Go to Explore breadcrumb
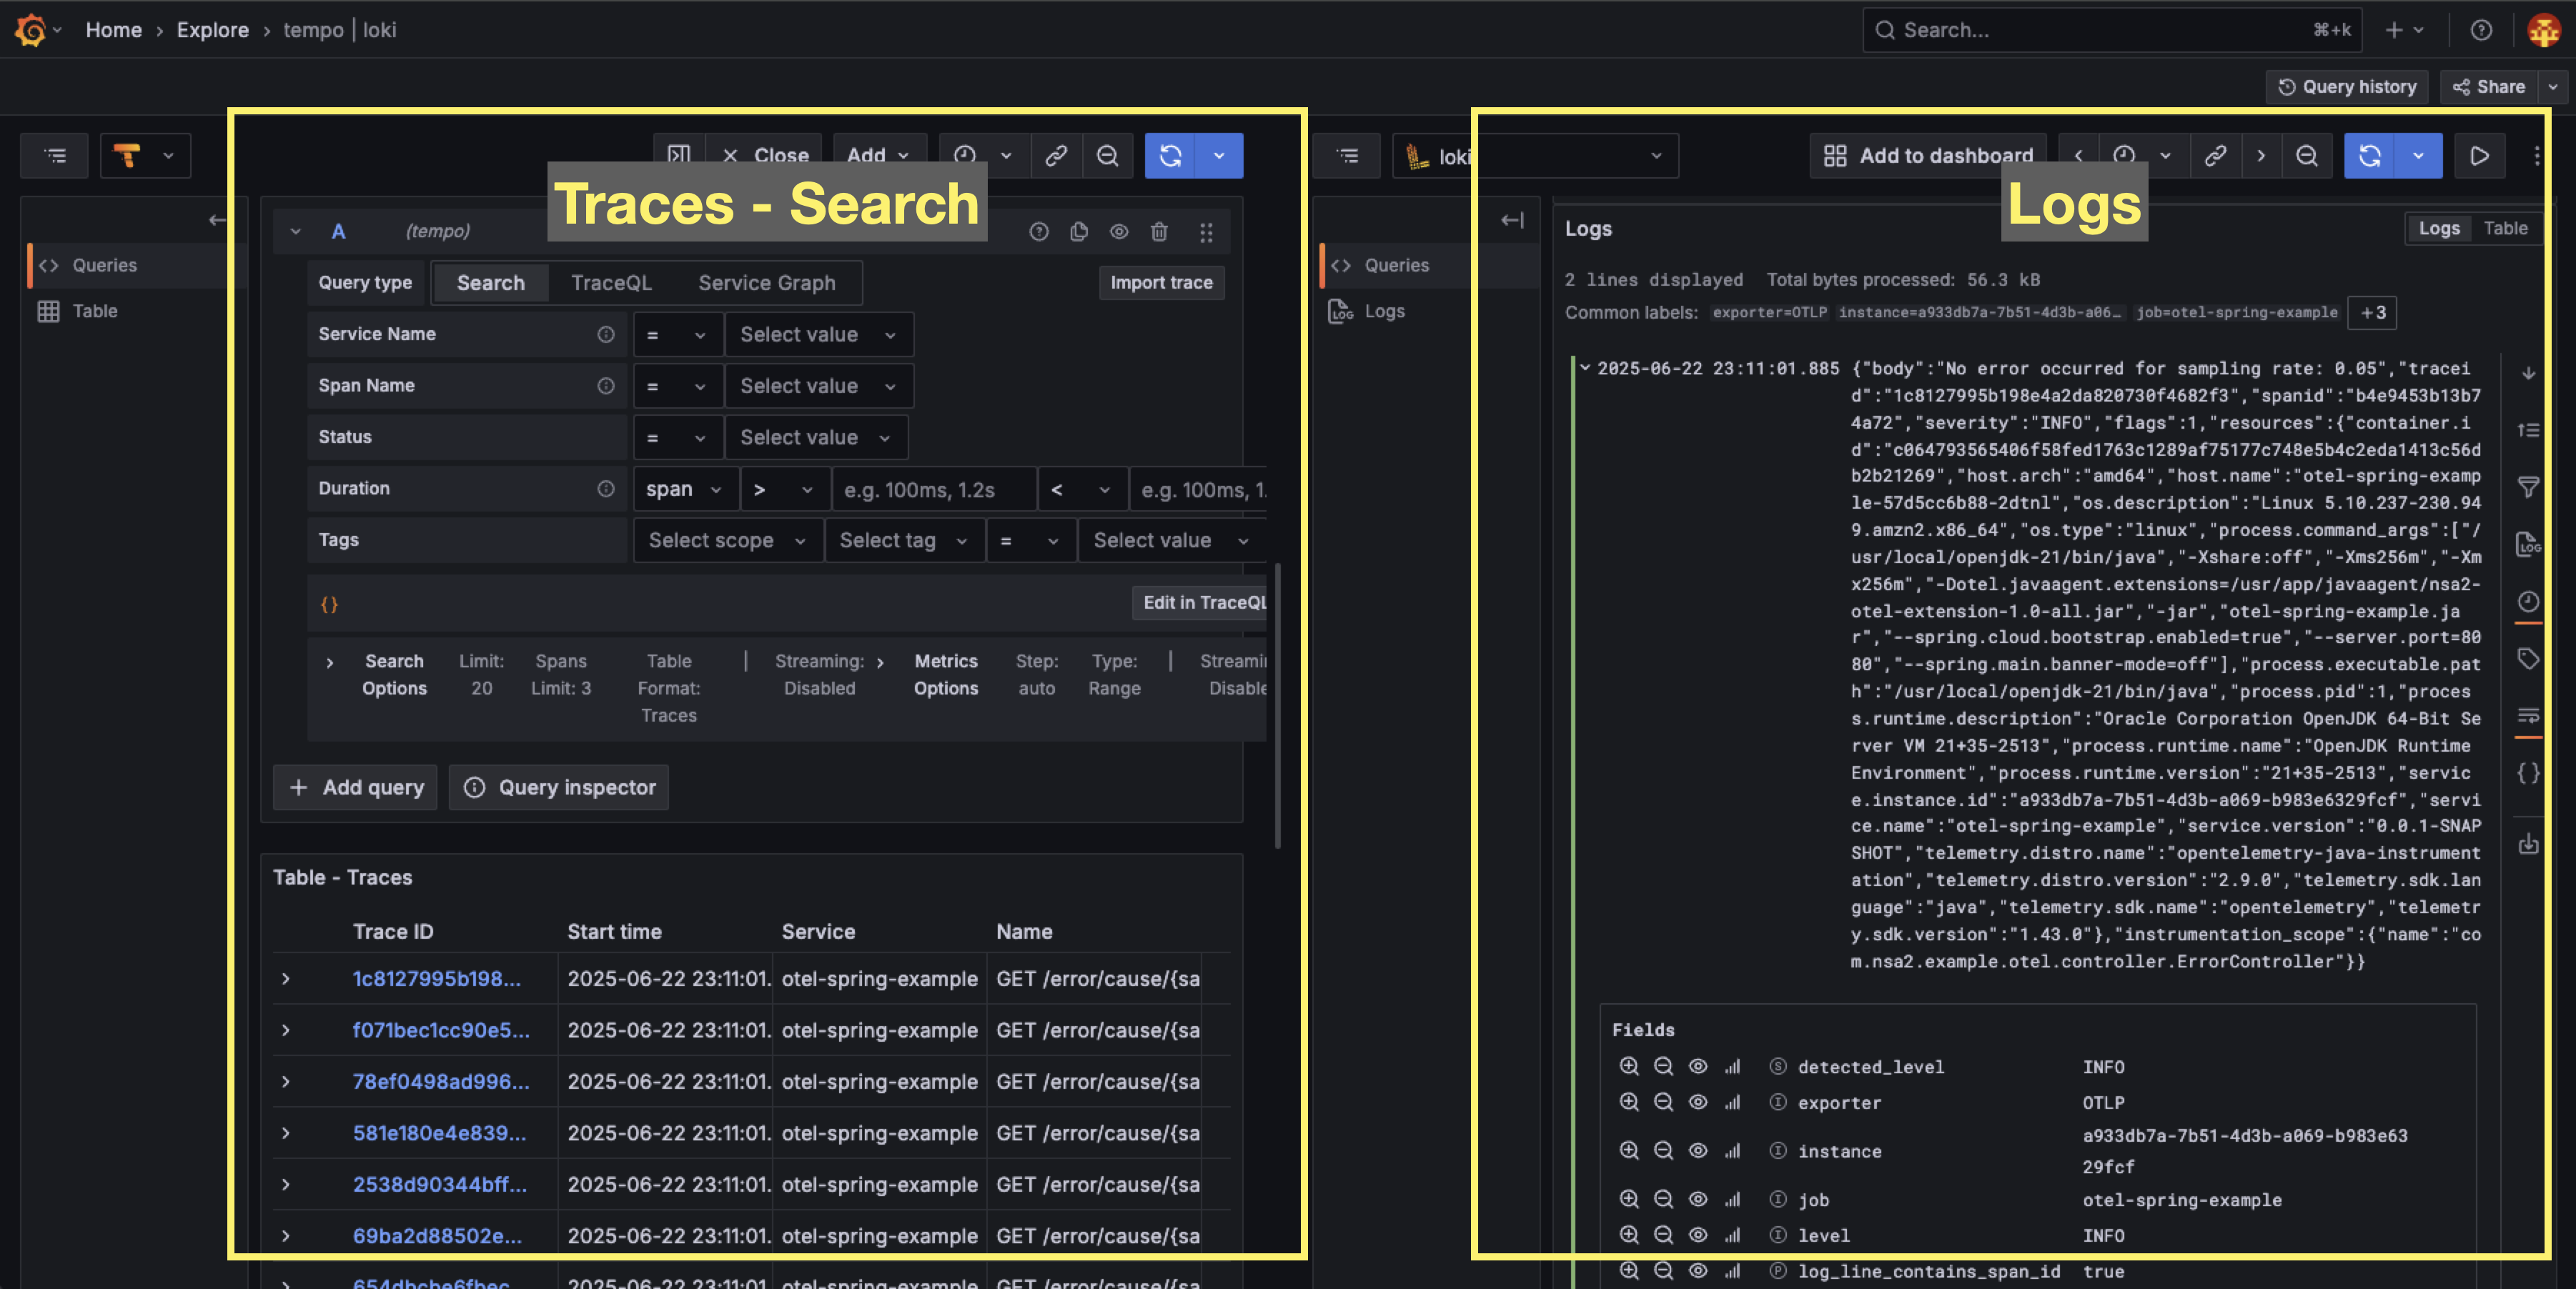The width and height of the screenshot is (2576, 1289). point(212,30)
